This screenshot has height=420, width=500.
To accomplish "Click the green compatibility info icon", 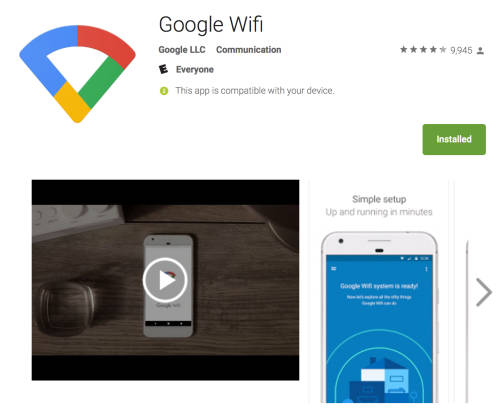I will (x=164, y=91).
